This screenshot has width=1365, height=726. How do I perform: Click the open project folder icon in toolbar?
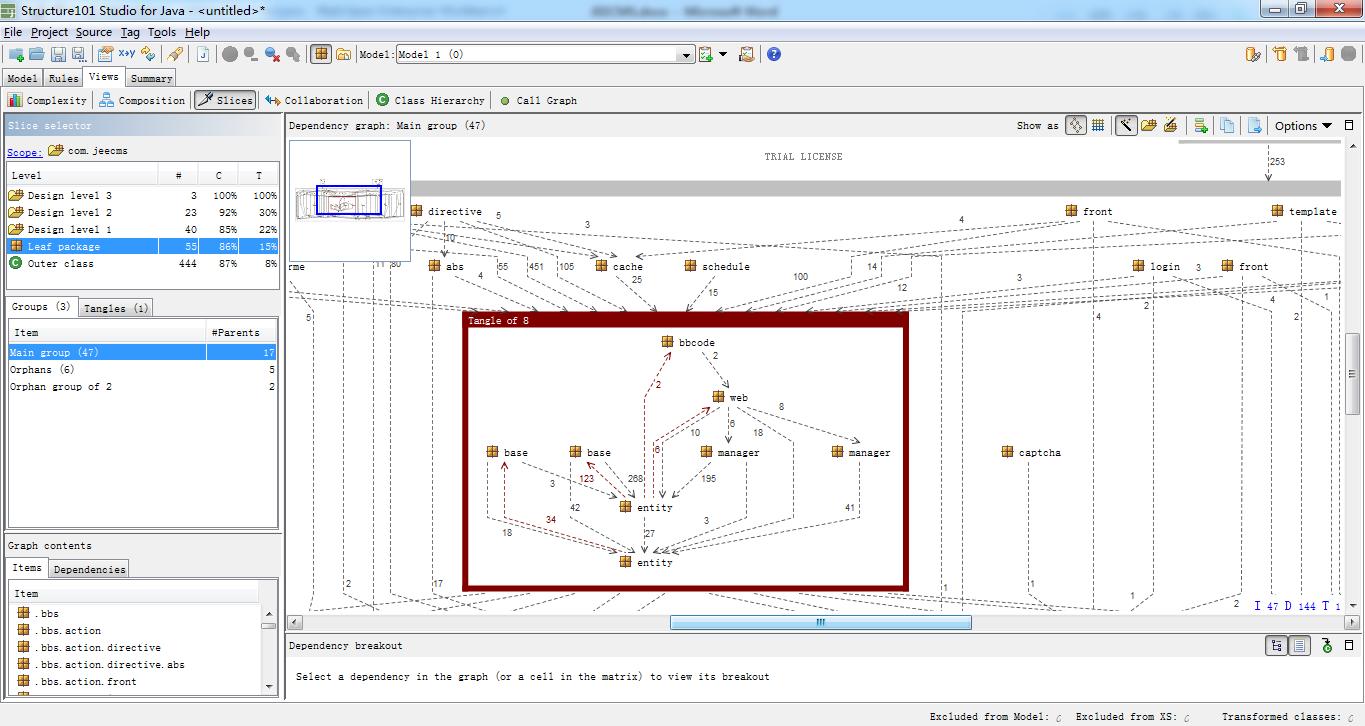point(37,54)
